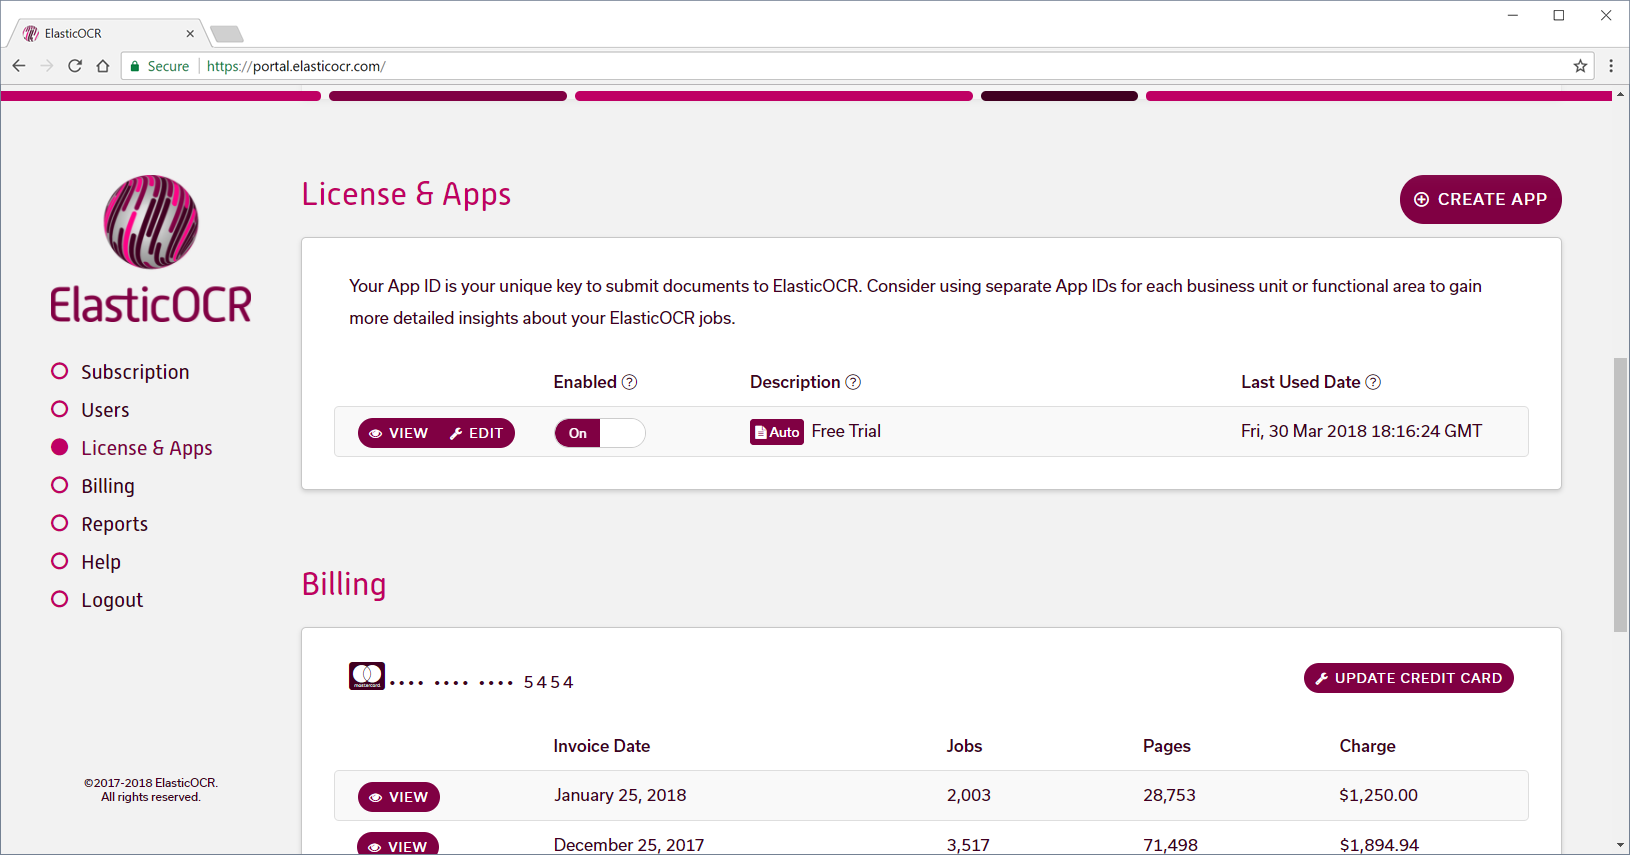The image size is (1630, 855).
Task: Click the Auto badge on Free Trial
Action: click(777, 432)
